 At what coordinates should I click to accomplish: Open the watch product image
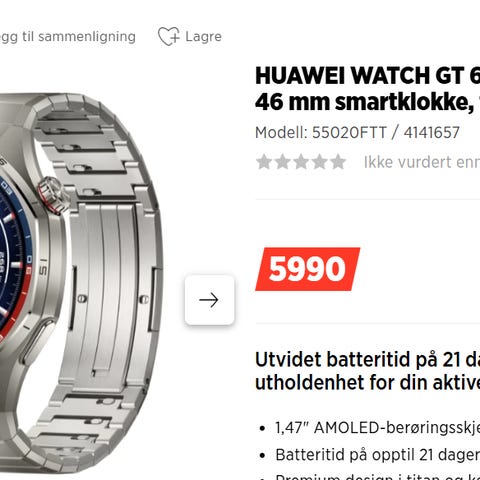(82, 283)
